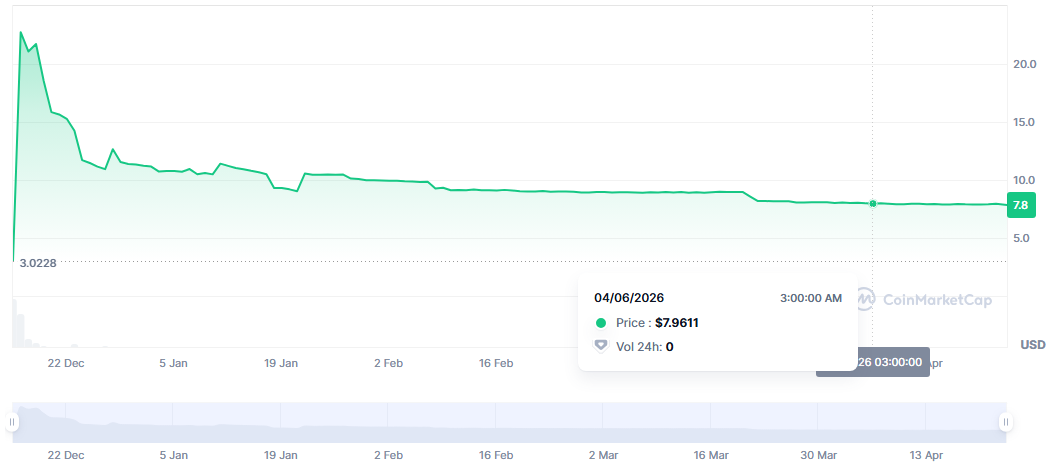Select the highlighted data point on price line
Image resolution: width=1047 pixels, height=473 pixels.
click(x=873, y=203)
